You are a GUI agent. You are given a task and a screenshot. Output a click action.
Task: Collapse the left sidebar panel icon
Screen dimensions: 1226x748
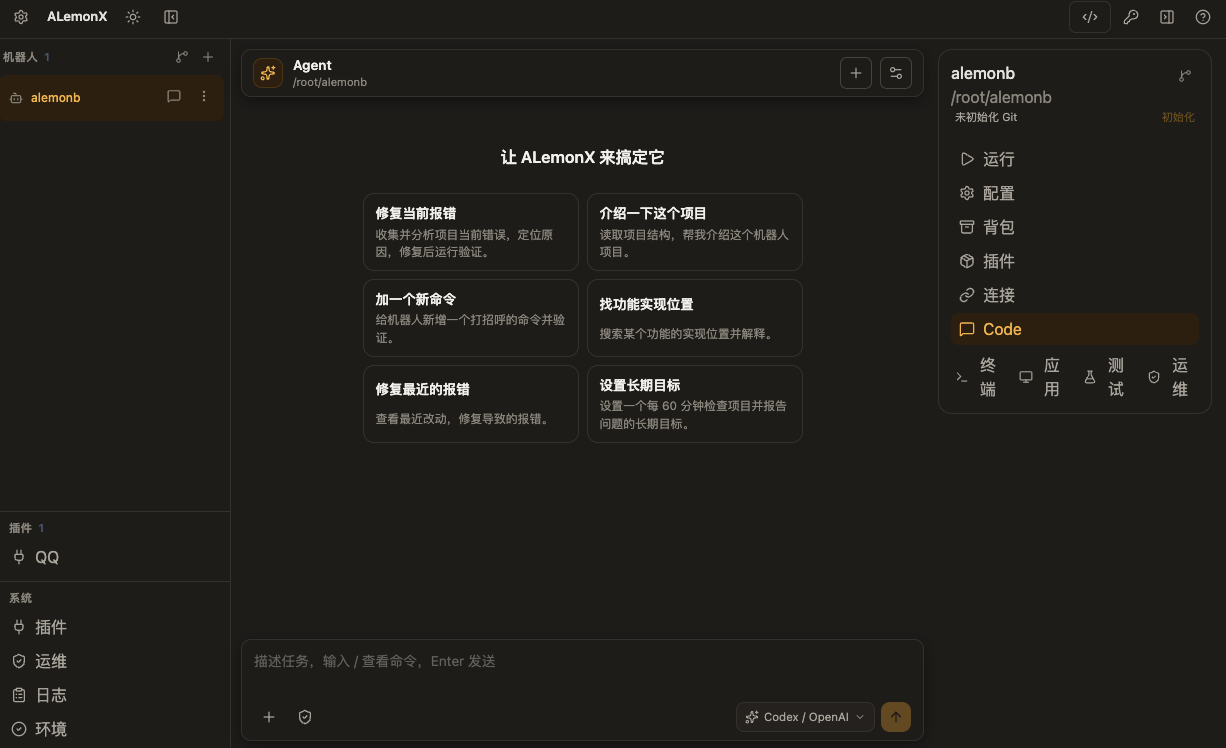[171, 17]
